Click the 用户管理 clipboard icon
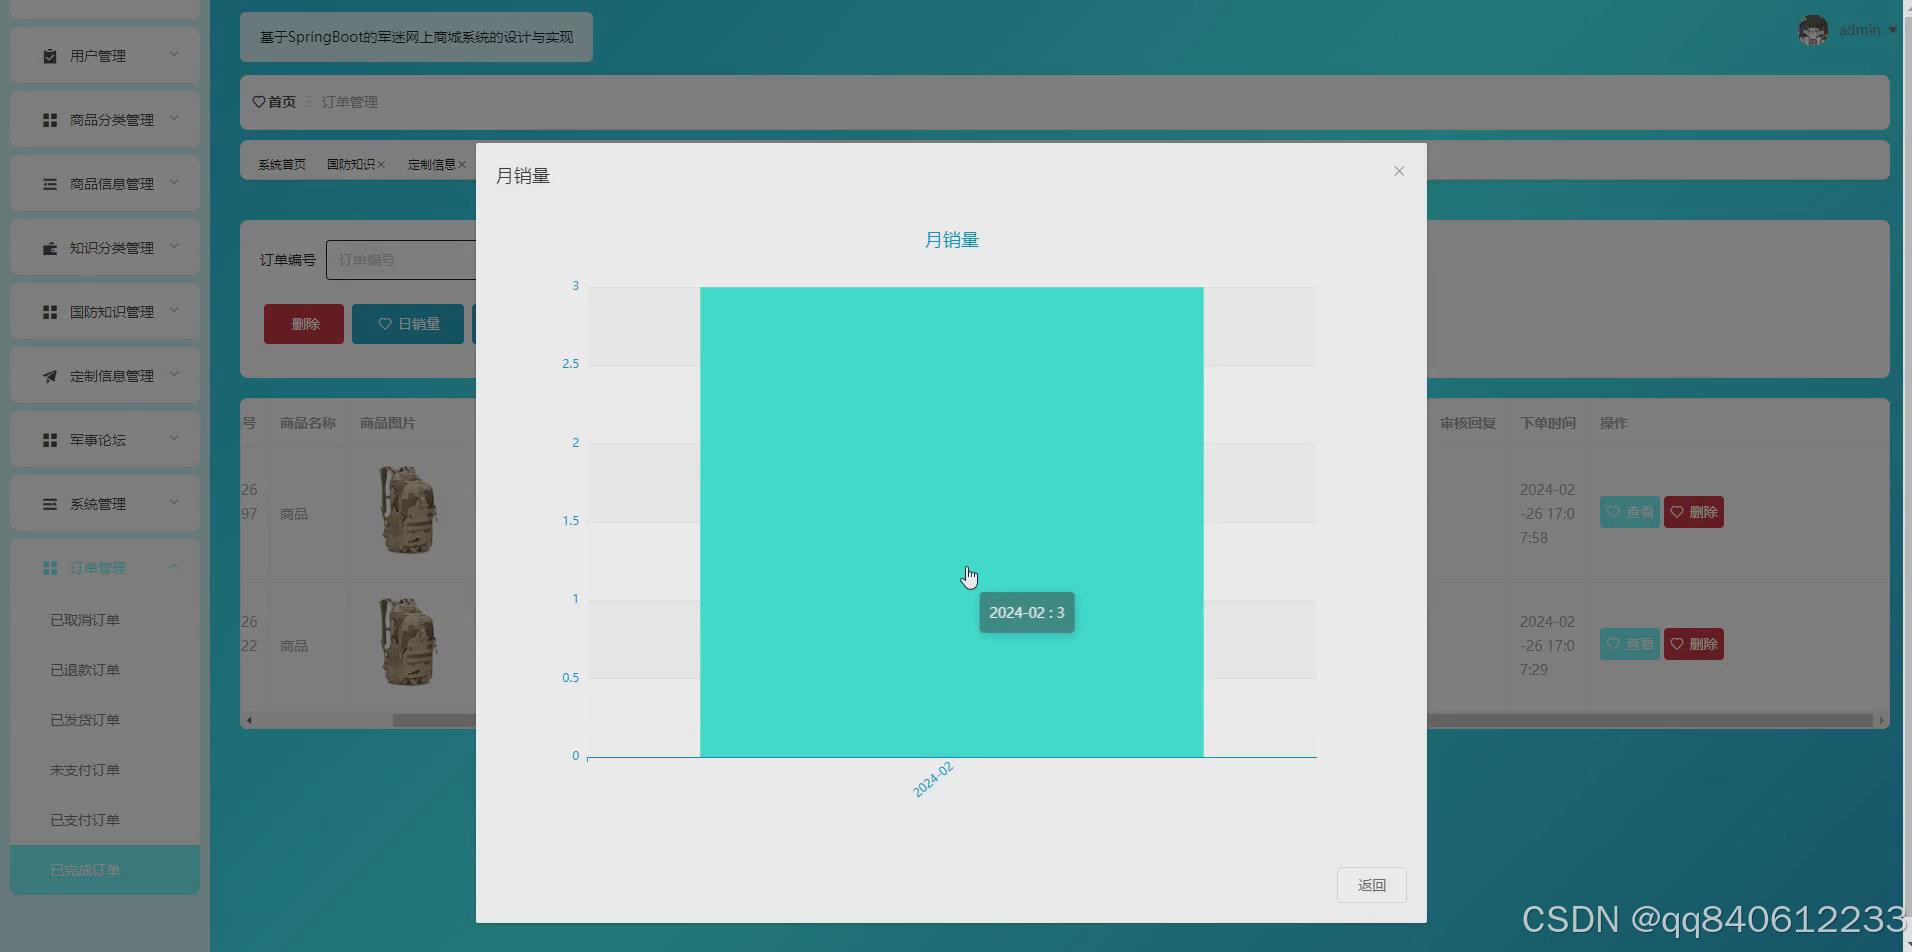 (x=50, y=56)
